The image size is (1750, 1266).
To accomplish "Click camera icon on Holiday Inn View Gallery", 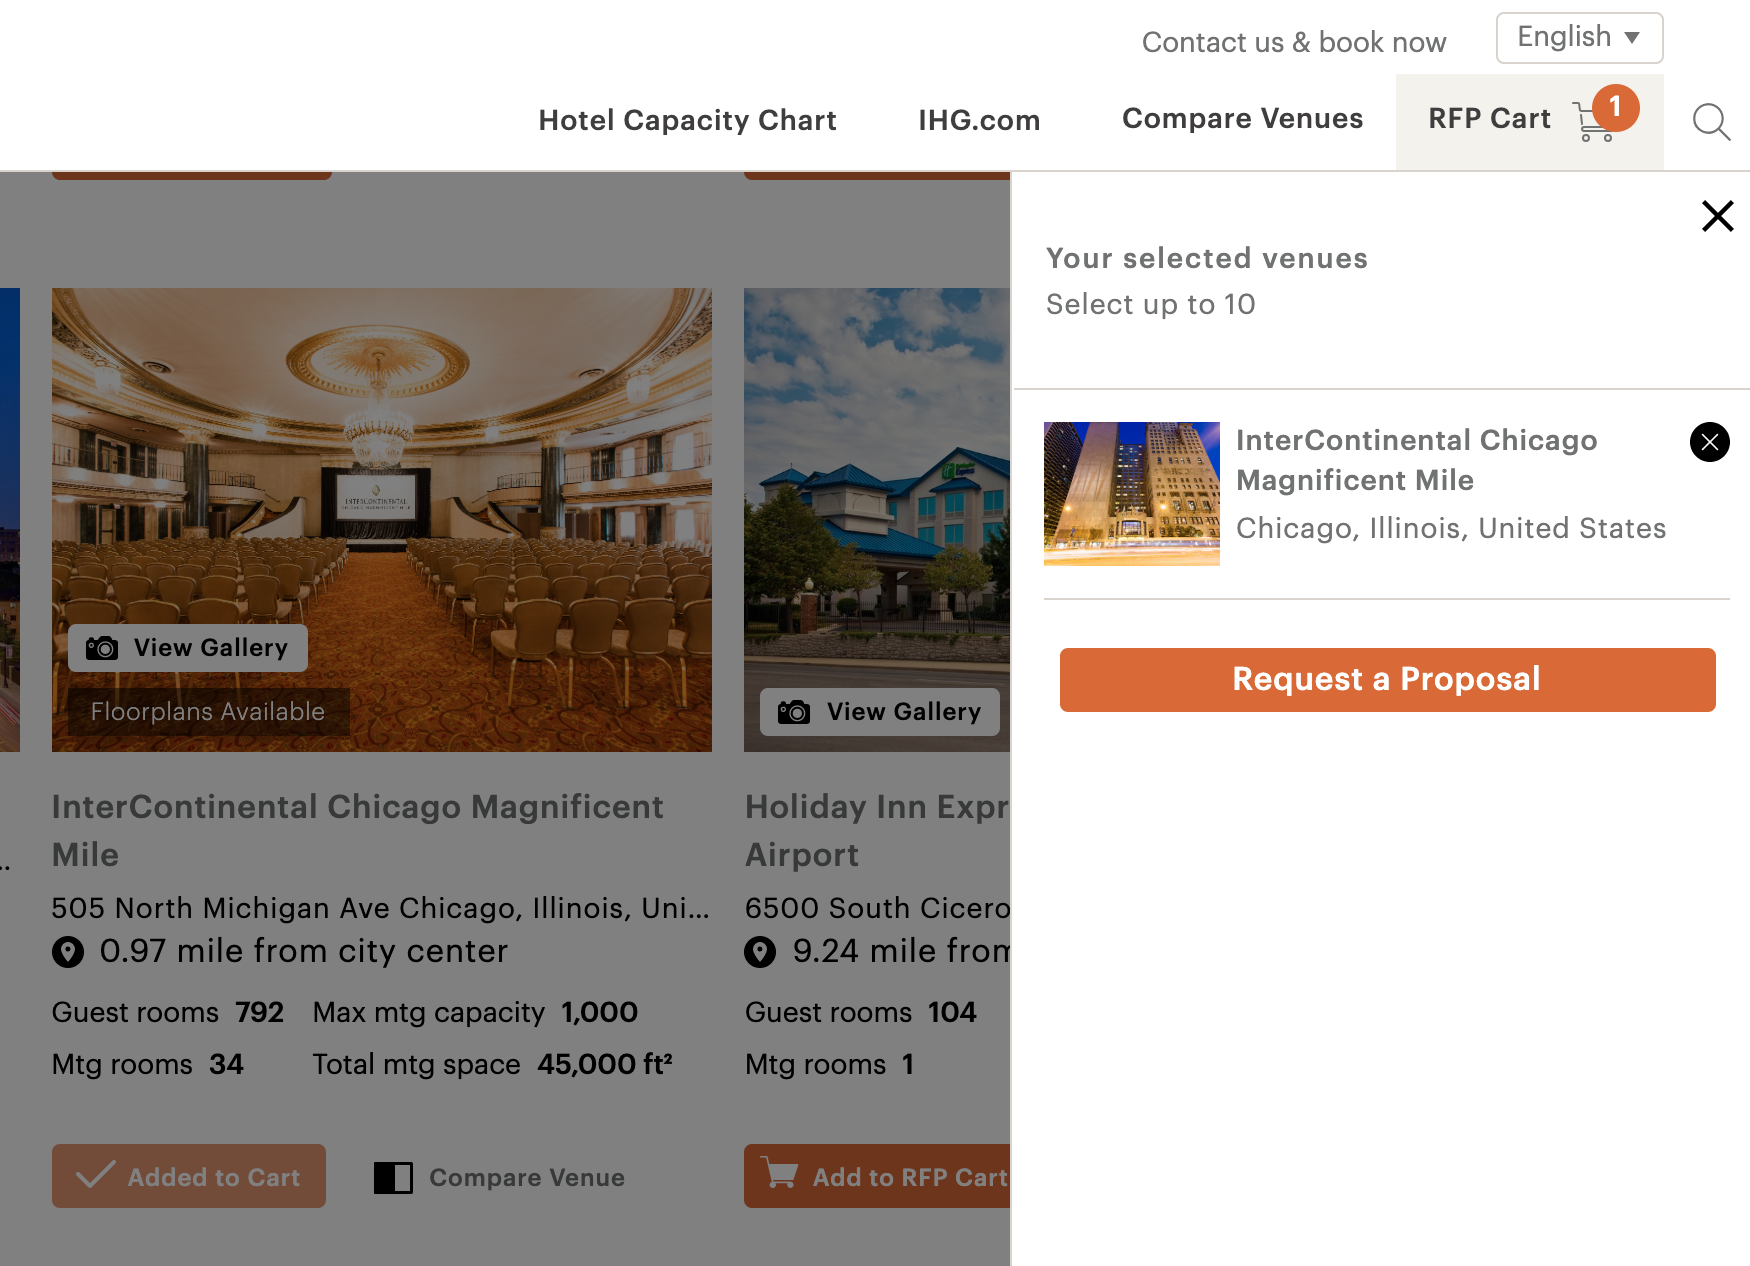I will pos(794,712).
